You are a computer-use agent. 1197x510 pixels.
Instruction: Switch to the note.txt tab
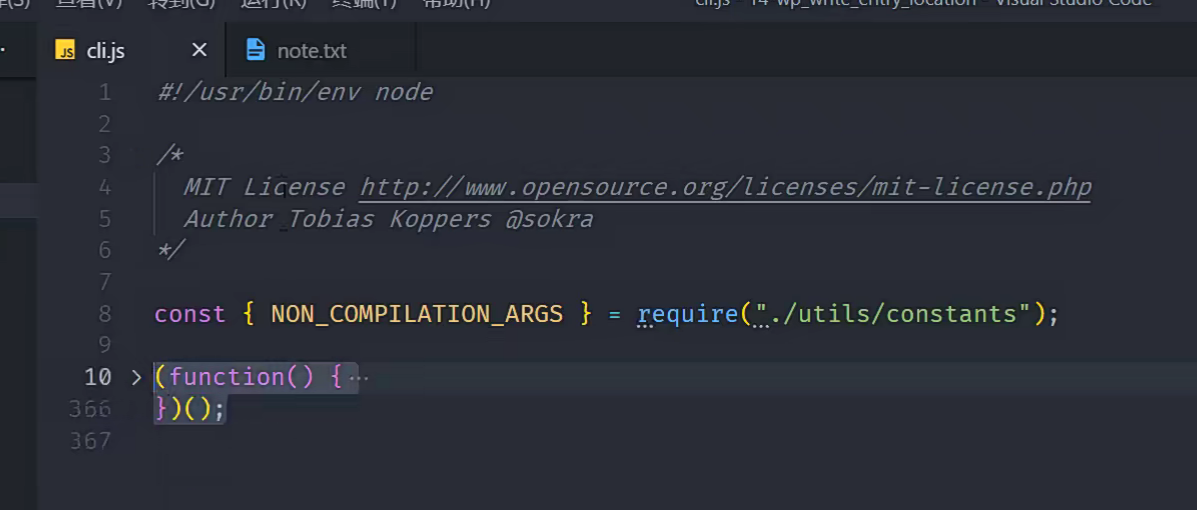click(311, 51)
